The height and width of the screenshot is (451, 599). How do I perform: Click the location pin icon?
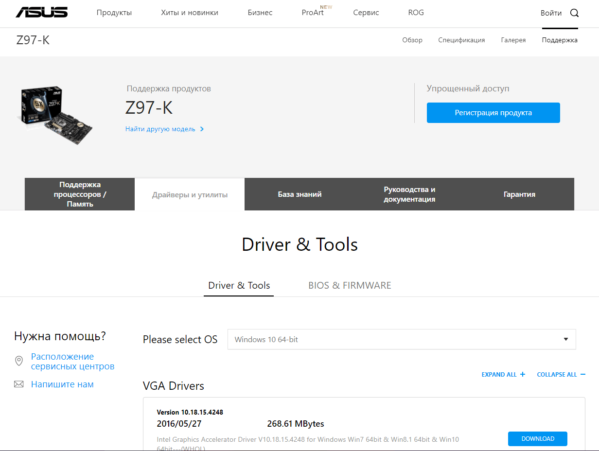19,361
